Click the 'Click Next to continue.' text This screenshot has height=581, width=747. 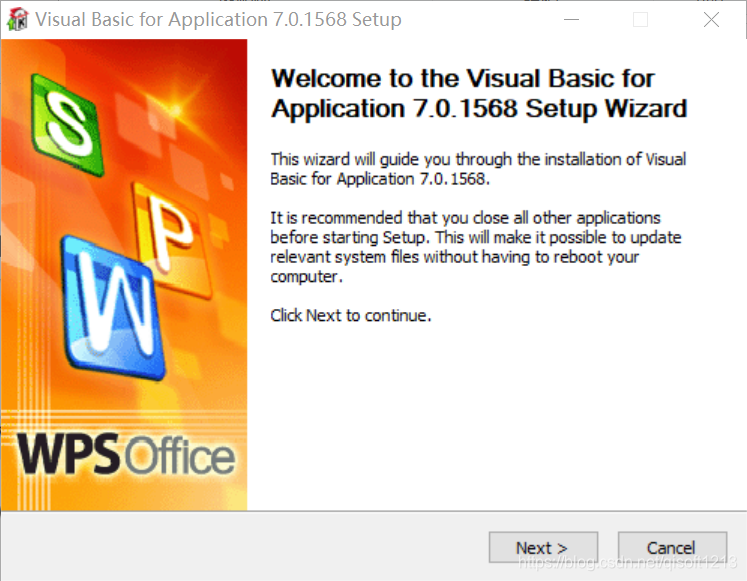(351, 315)
